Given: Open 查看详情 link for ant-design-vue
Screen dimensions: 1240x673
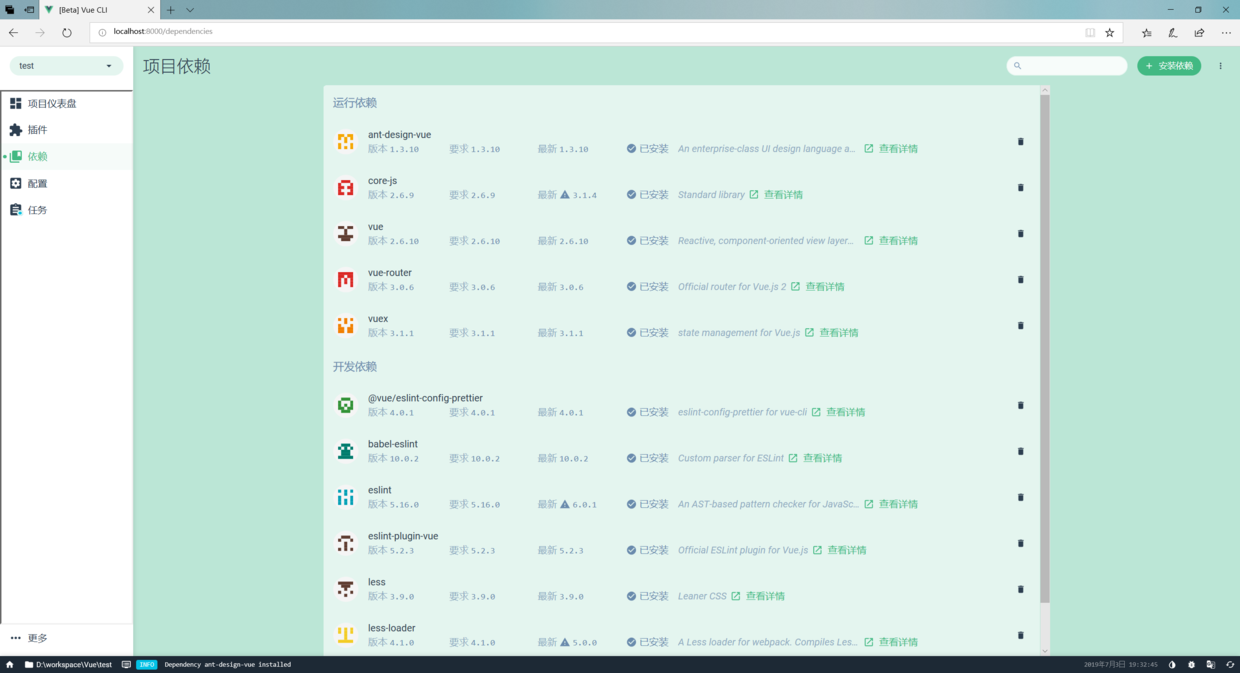Looking at the screenshot, I should [x=891, y=149].
